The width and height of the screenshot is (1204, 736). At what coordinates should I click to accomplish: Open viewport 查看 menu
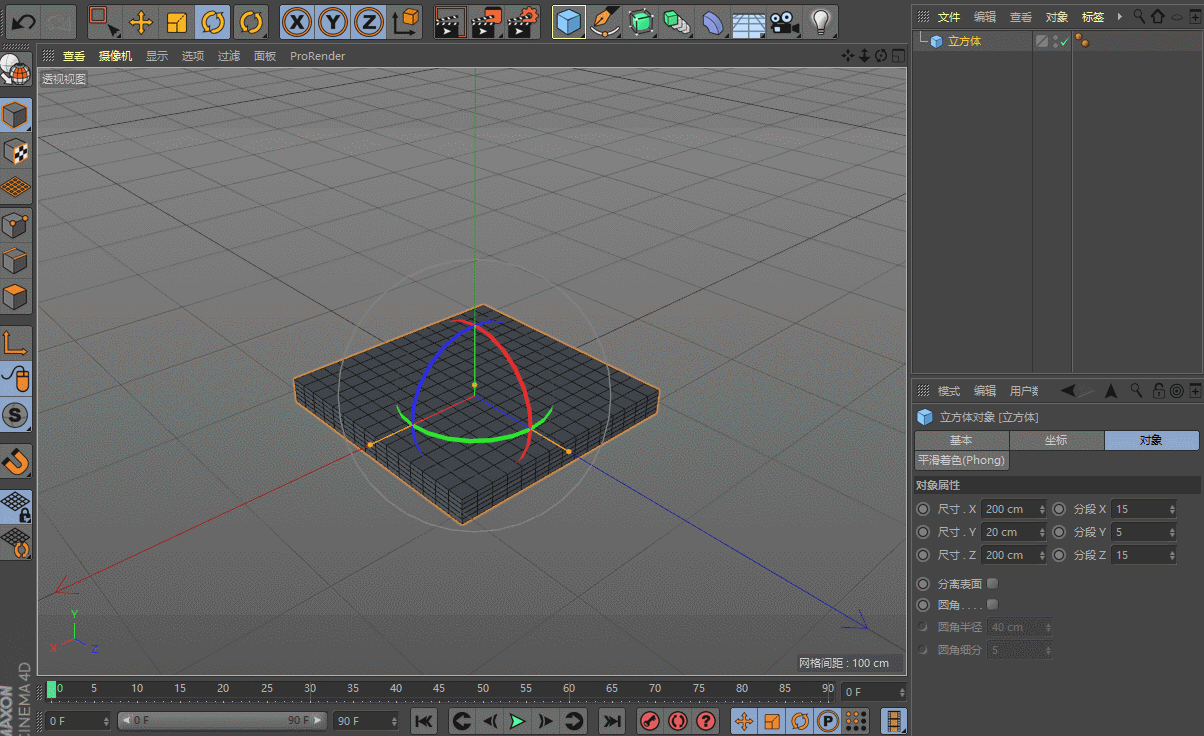click(x=74, y=57)
